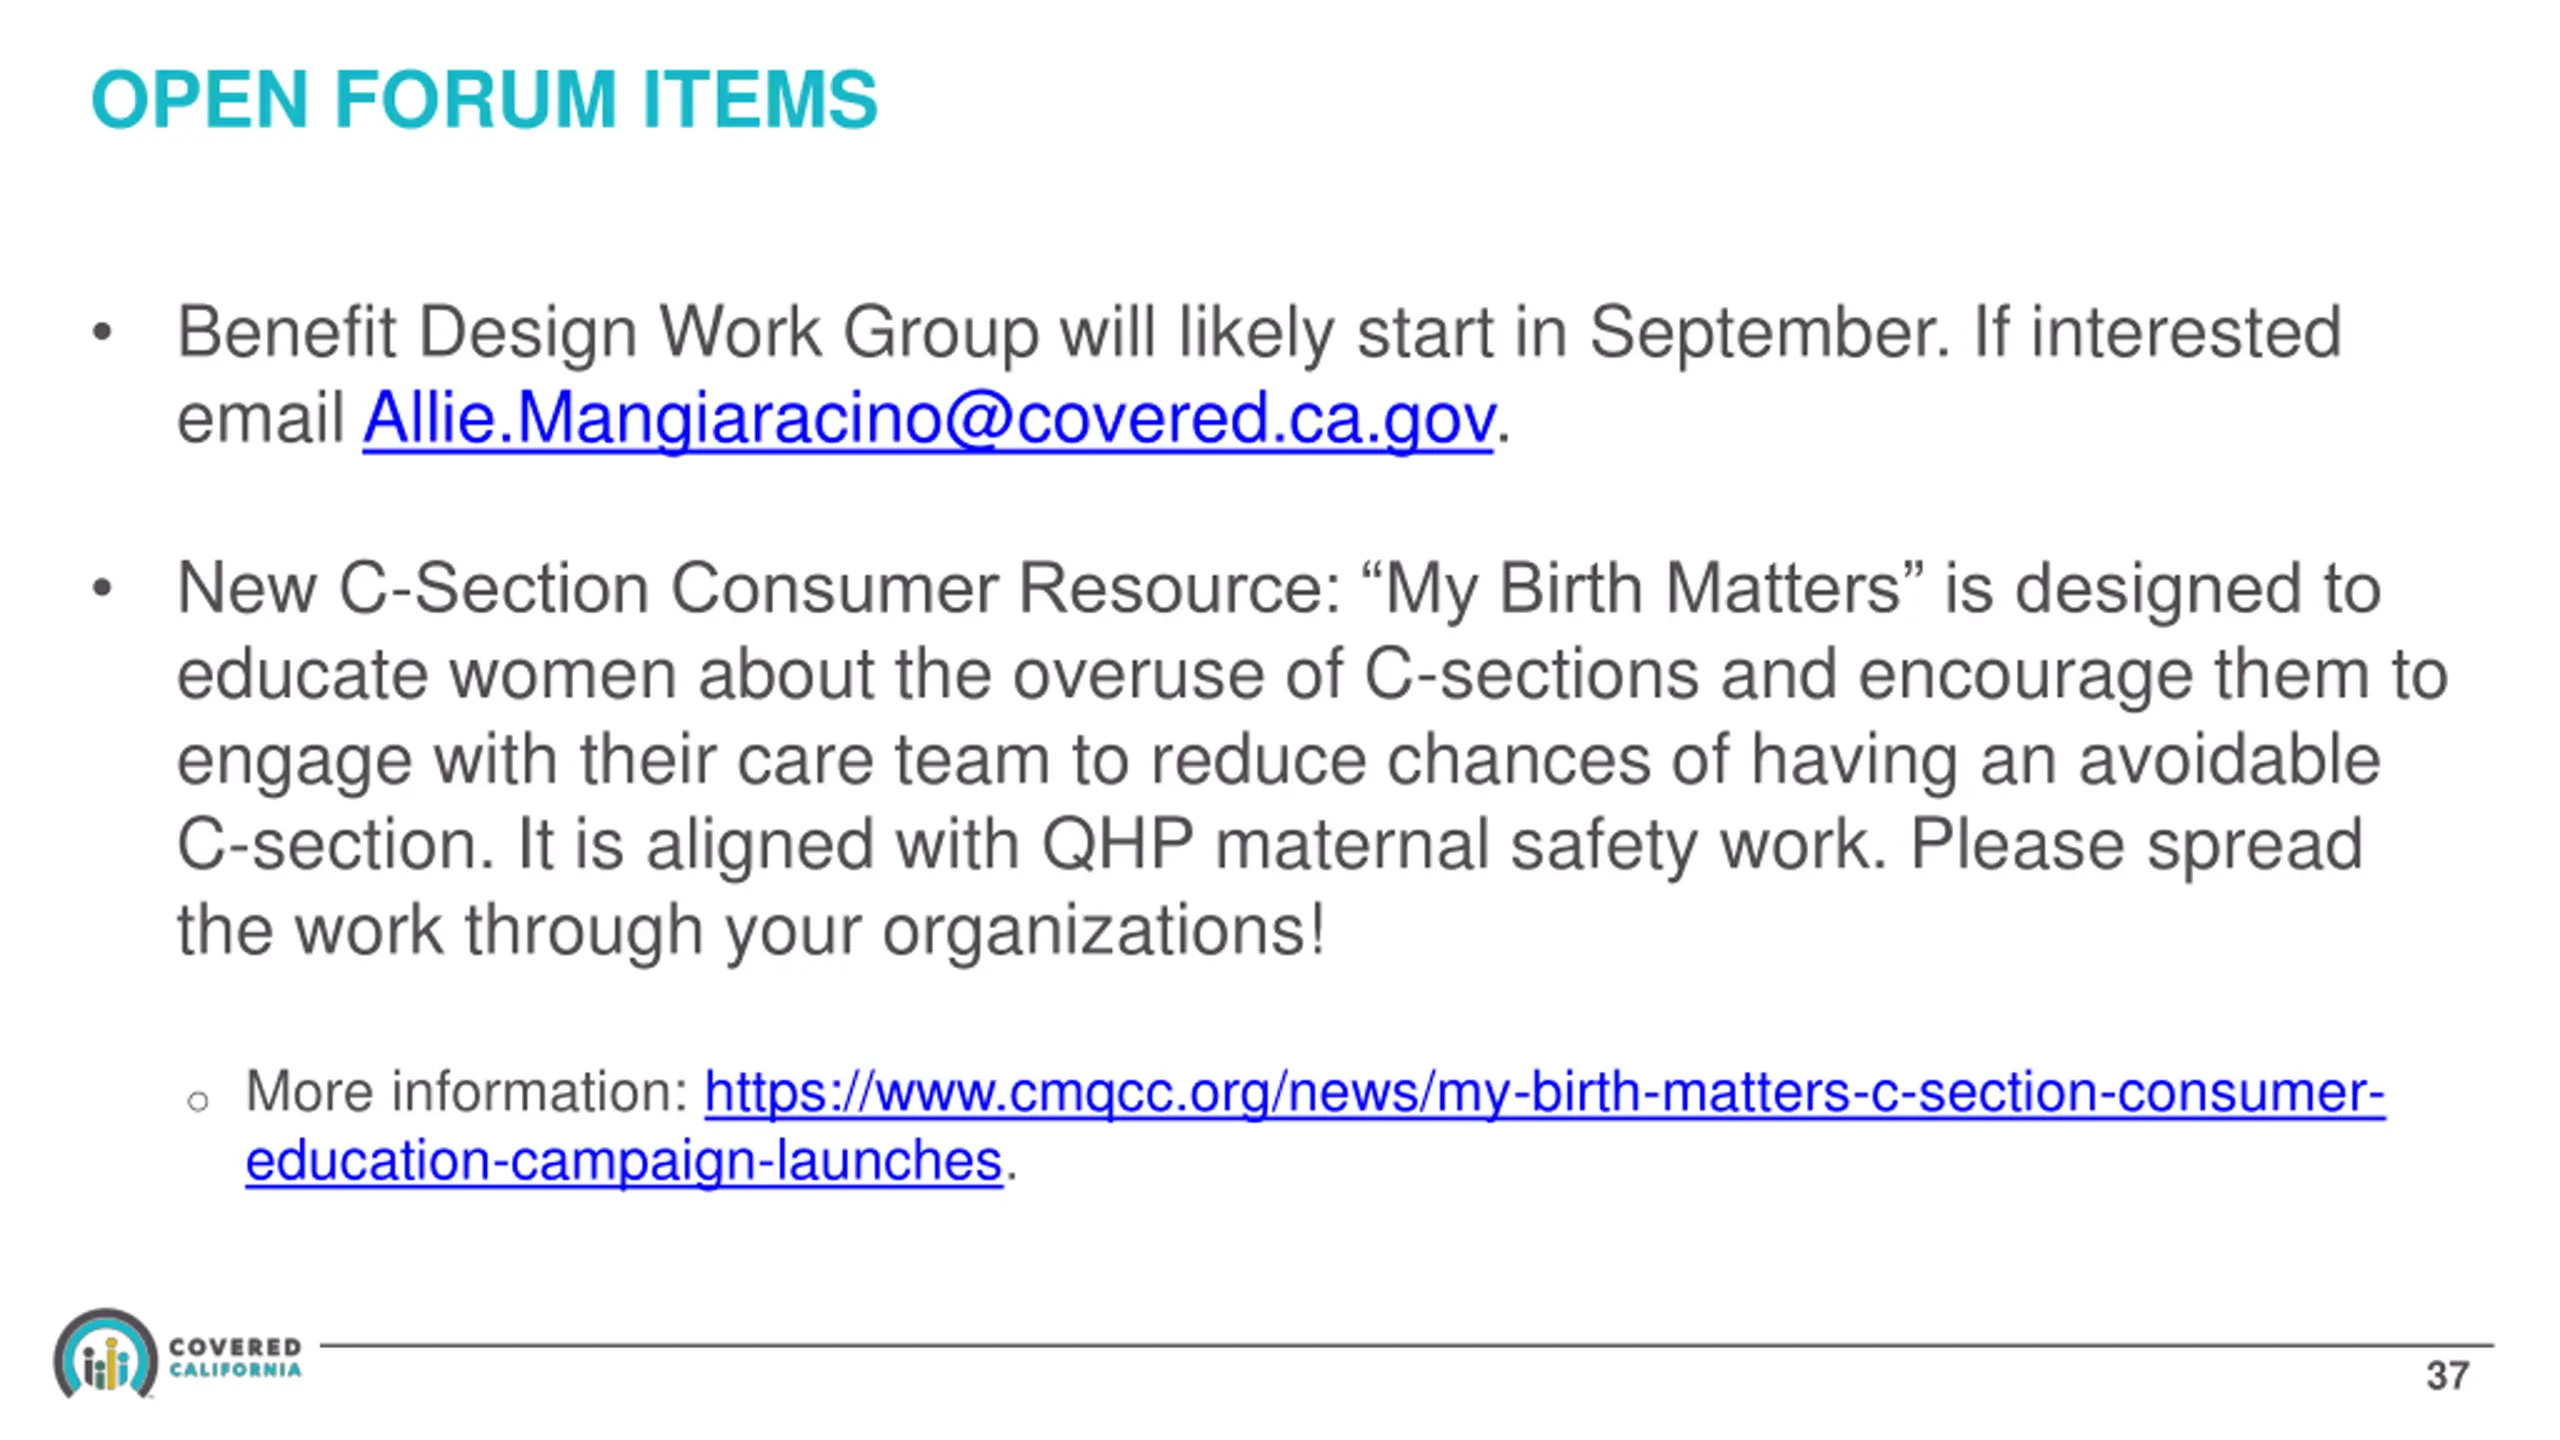Select the OPEN FORUM ITEMS slide title
The height and width of the screenshot is (1440, 2560).
[484, 99]
